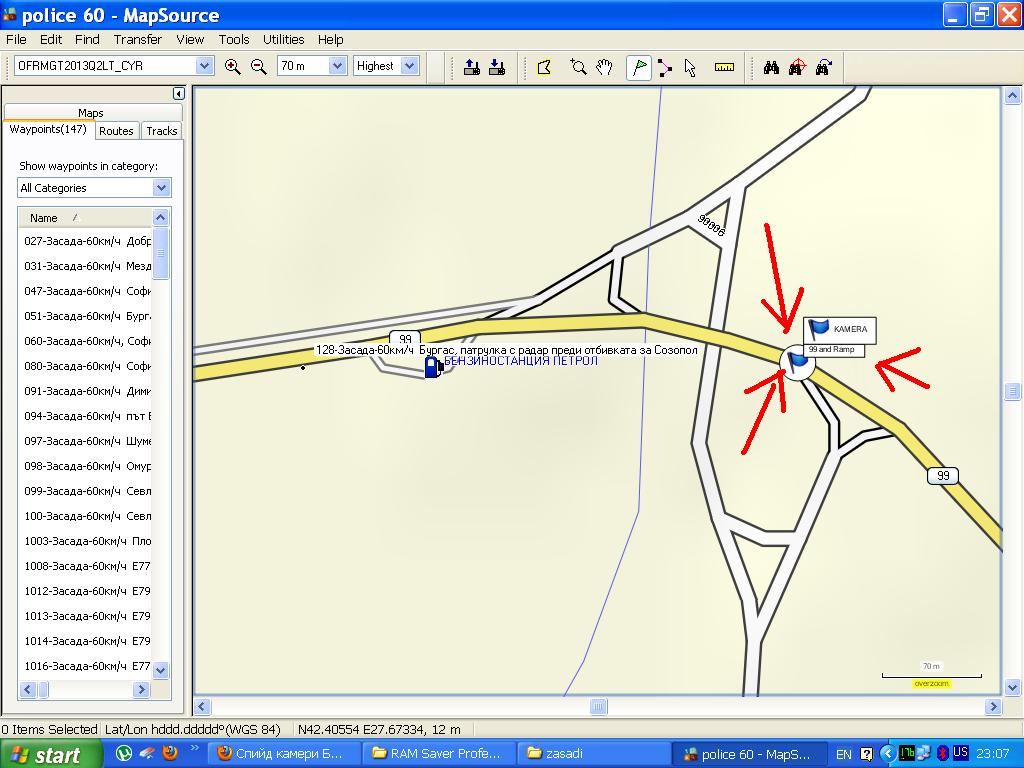Open the Find menu
The width and height of the screenshot is (1024, 768).
(87, 39)
